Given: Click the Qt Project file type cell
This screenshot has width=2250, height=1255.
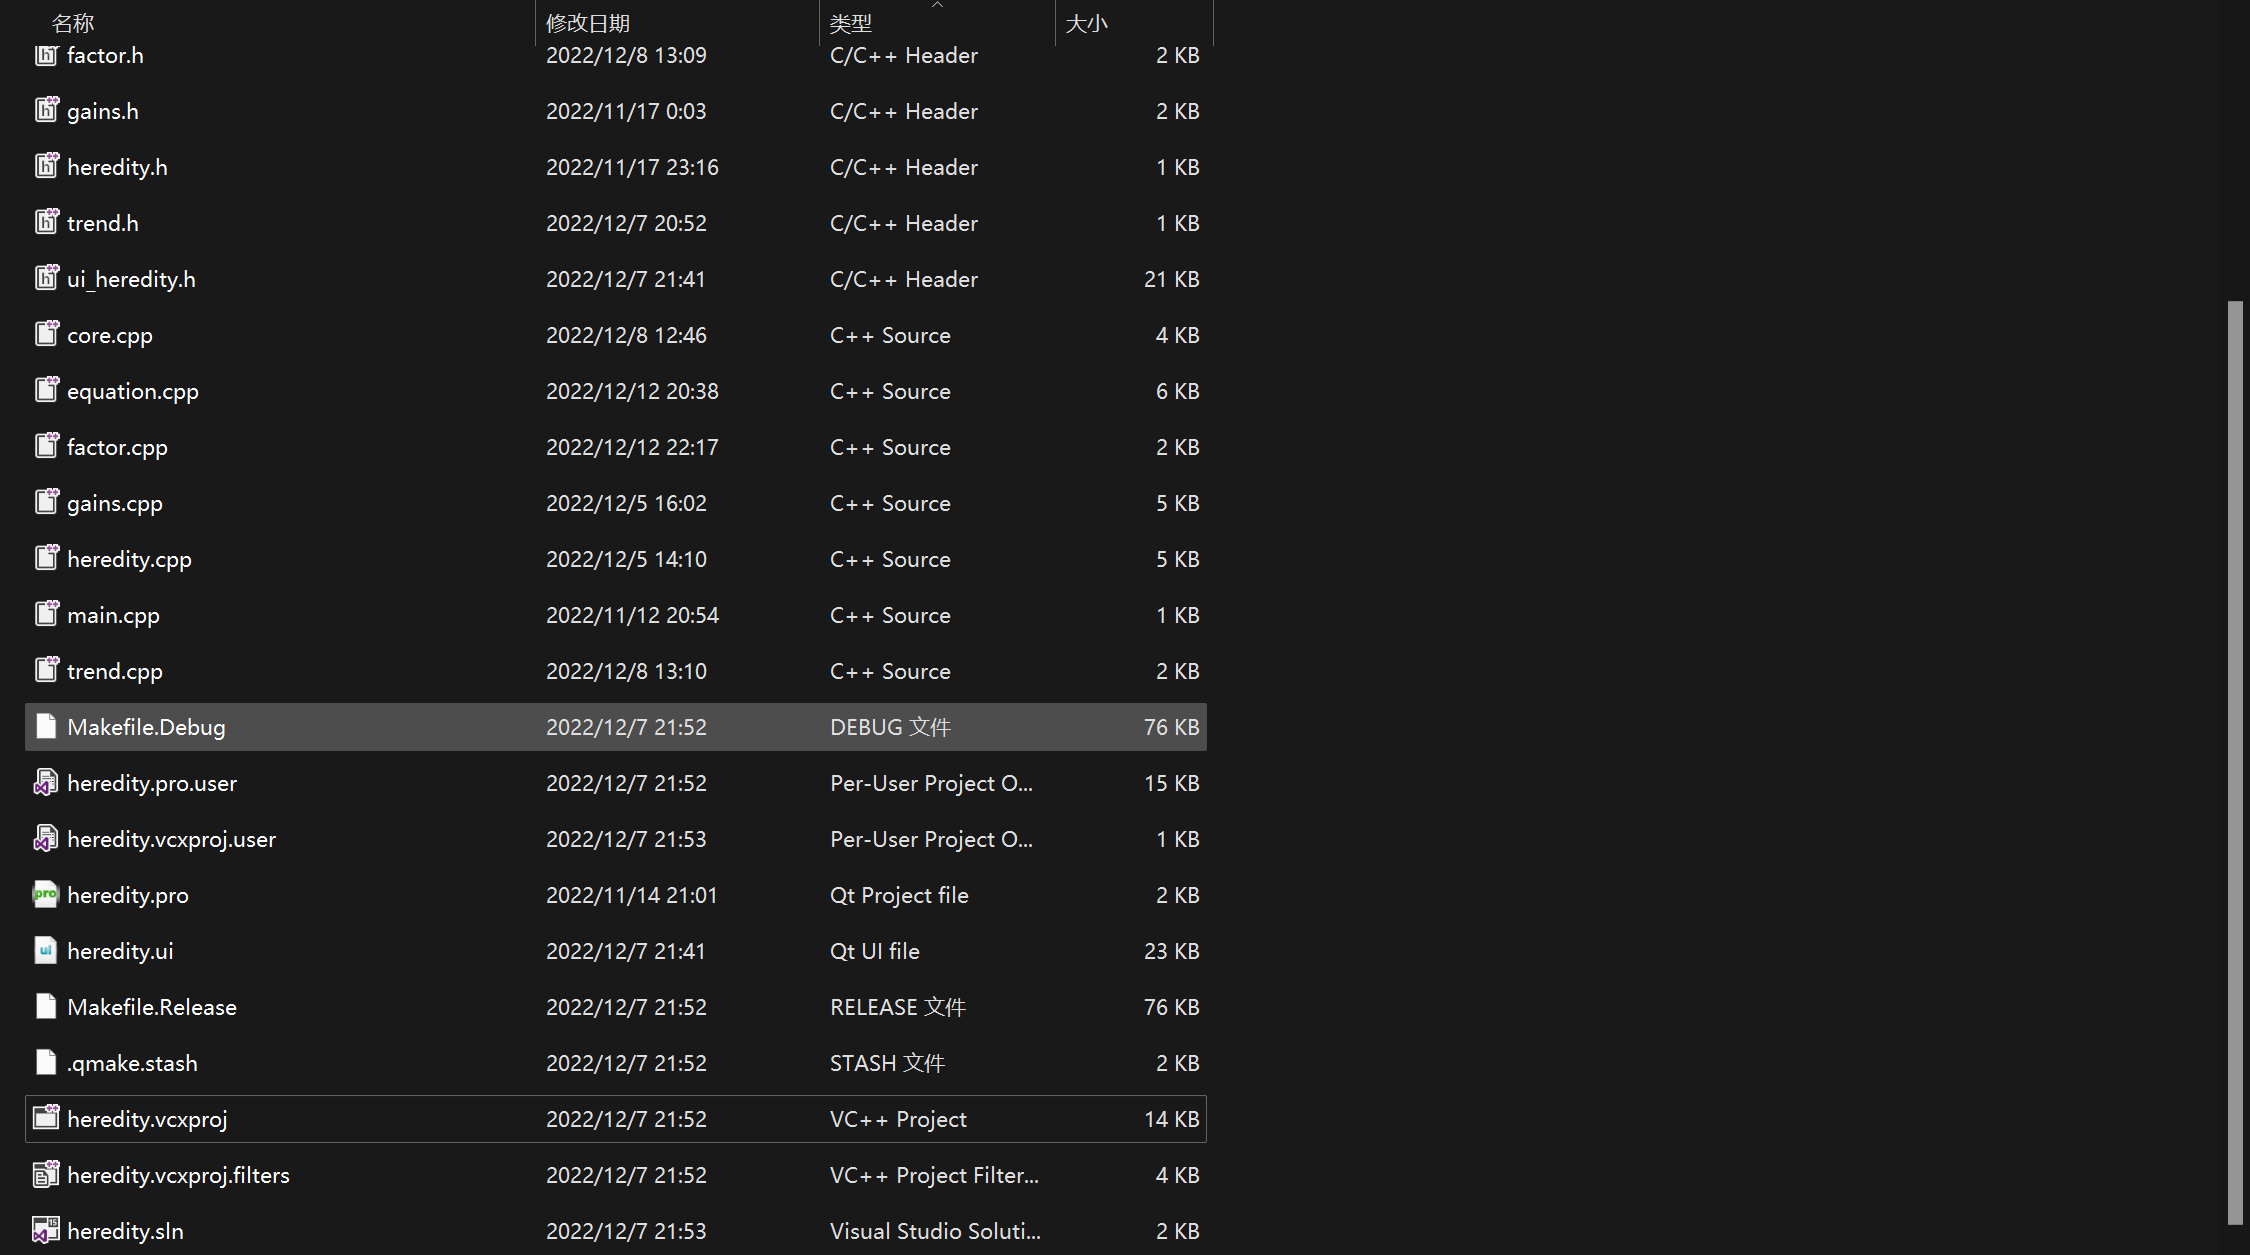Looking at the screenshot, I should (899, 895).
